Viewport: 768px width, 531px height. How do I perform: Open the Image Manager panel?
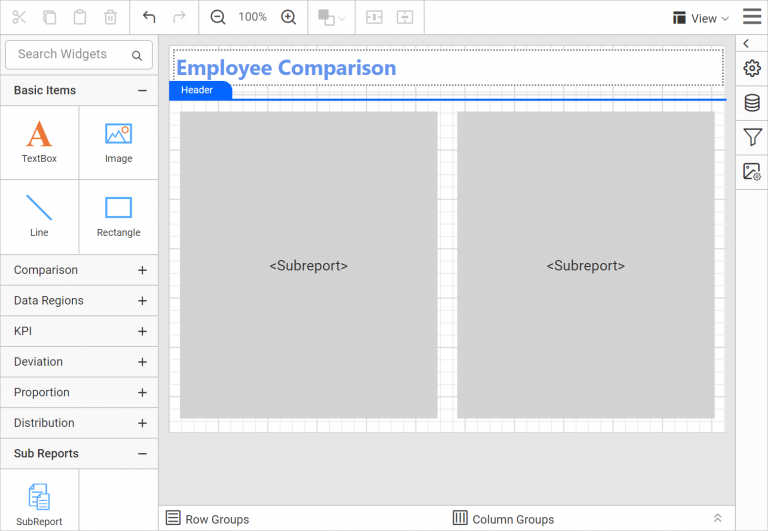752,172
